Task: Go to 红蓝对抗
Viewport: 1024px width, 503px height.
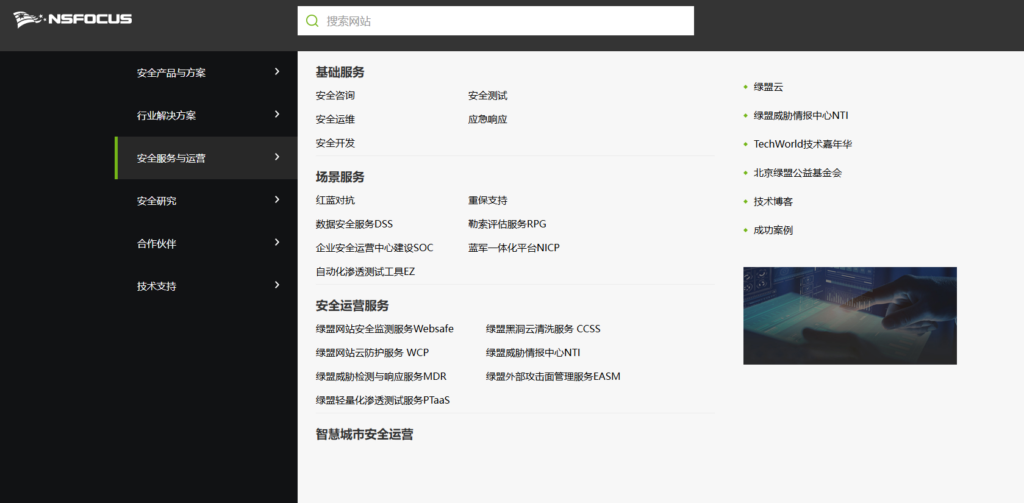Action: point(335,200)
